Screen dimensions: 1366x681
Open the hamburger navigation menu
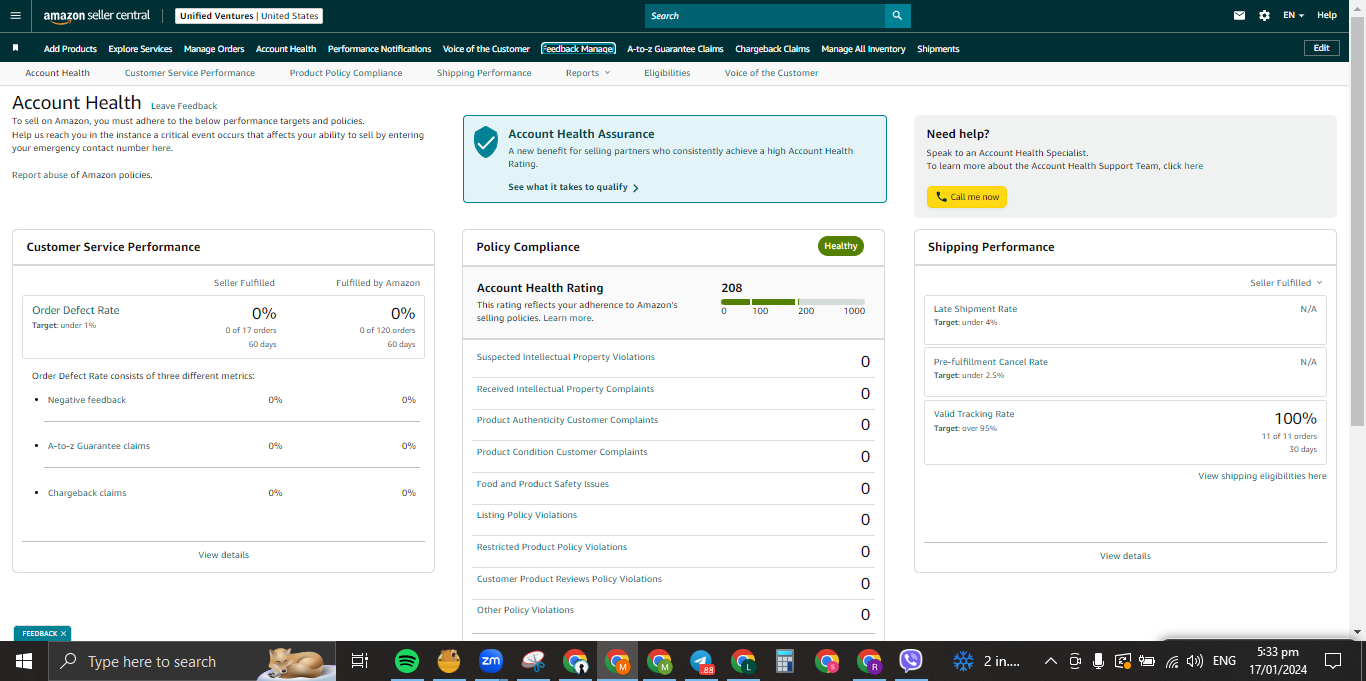(x=15, y=15)
